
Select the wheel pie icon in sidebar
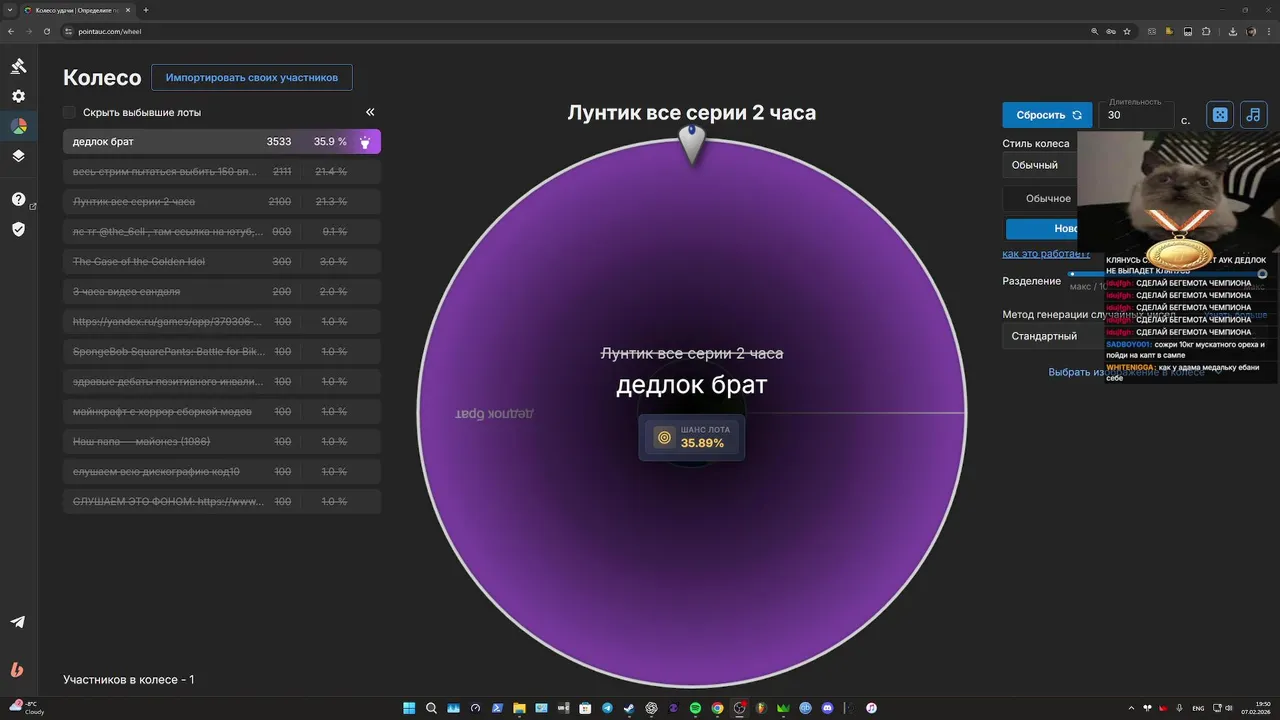18,126
